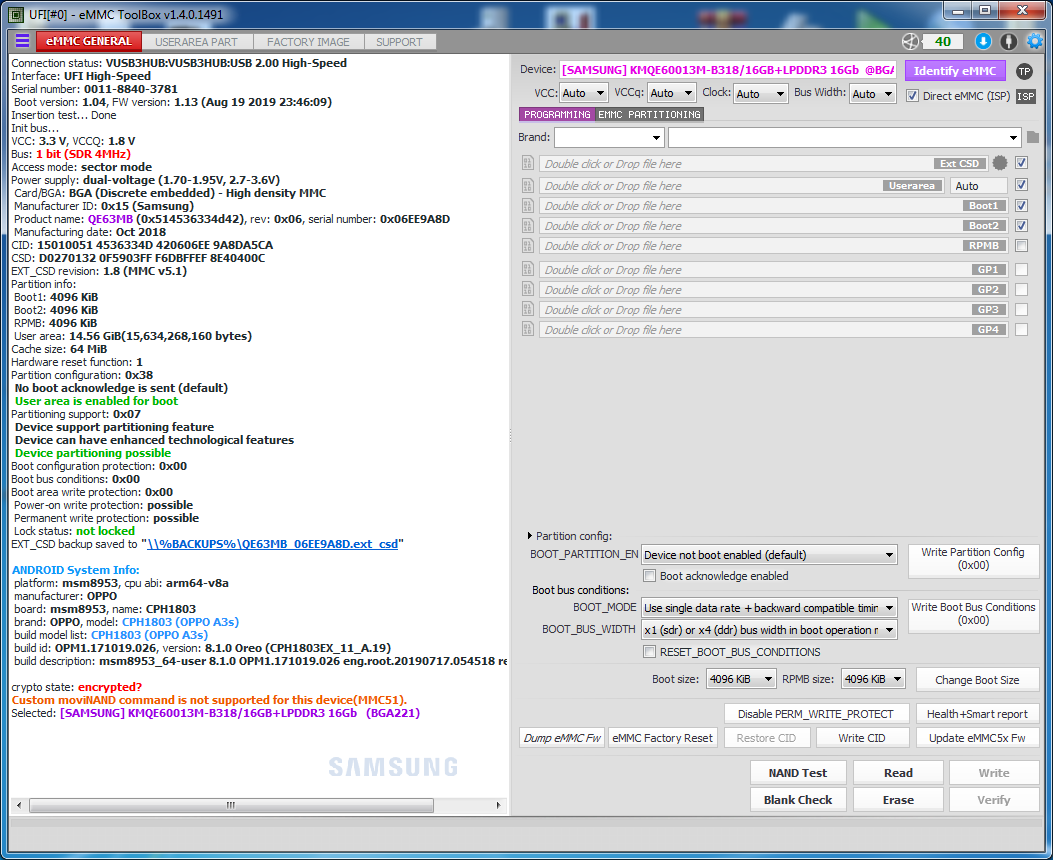Click the Ext CSD gear icon
1053x860 pixels.
point(1000,163)
